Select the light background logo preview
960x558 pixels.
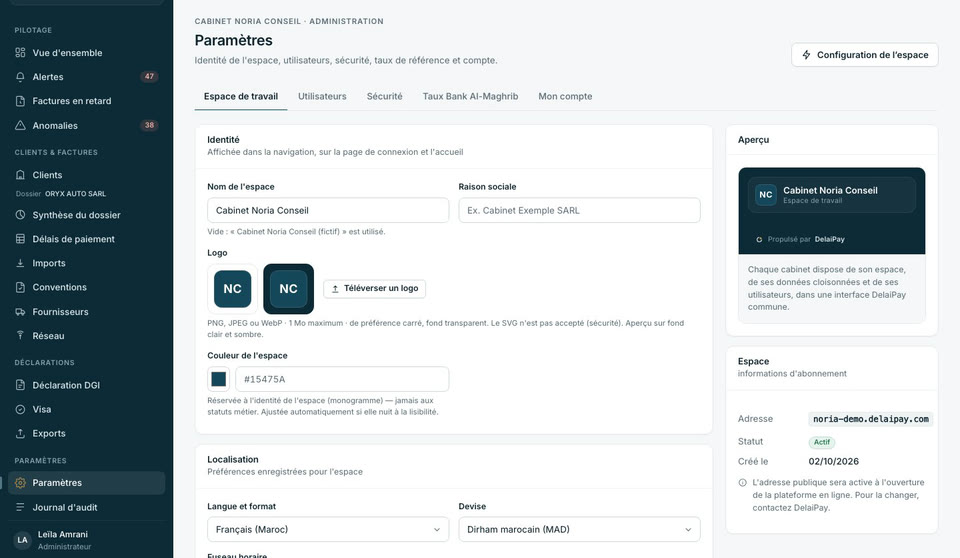(233, 288)
